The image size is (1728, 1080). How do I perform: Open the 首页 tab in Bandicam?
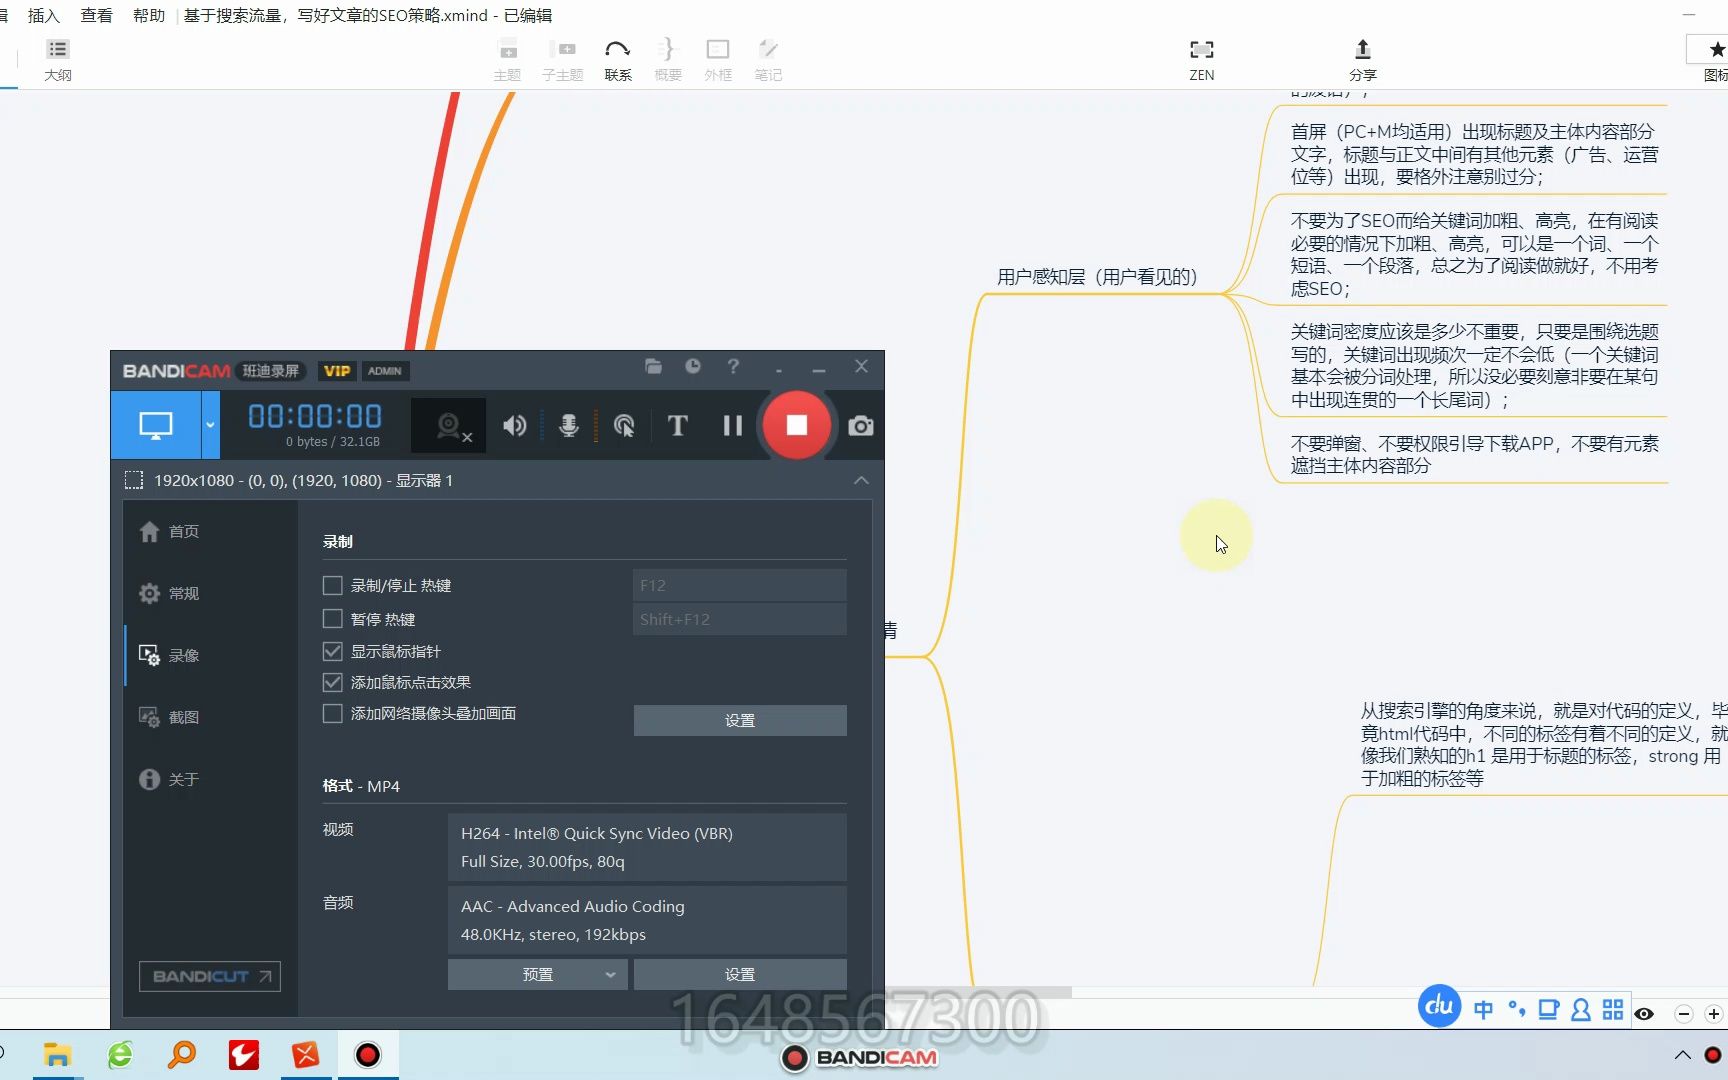(170, 531)
